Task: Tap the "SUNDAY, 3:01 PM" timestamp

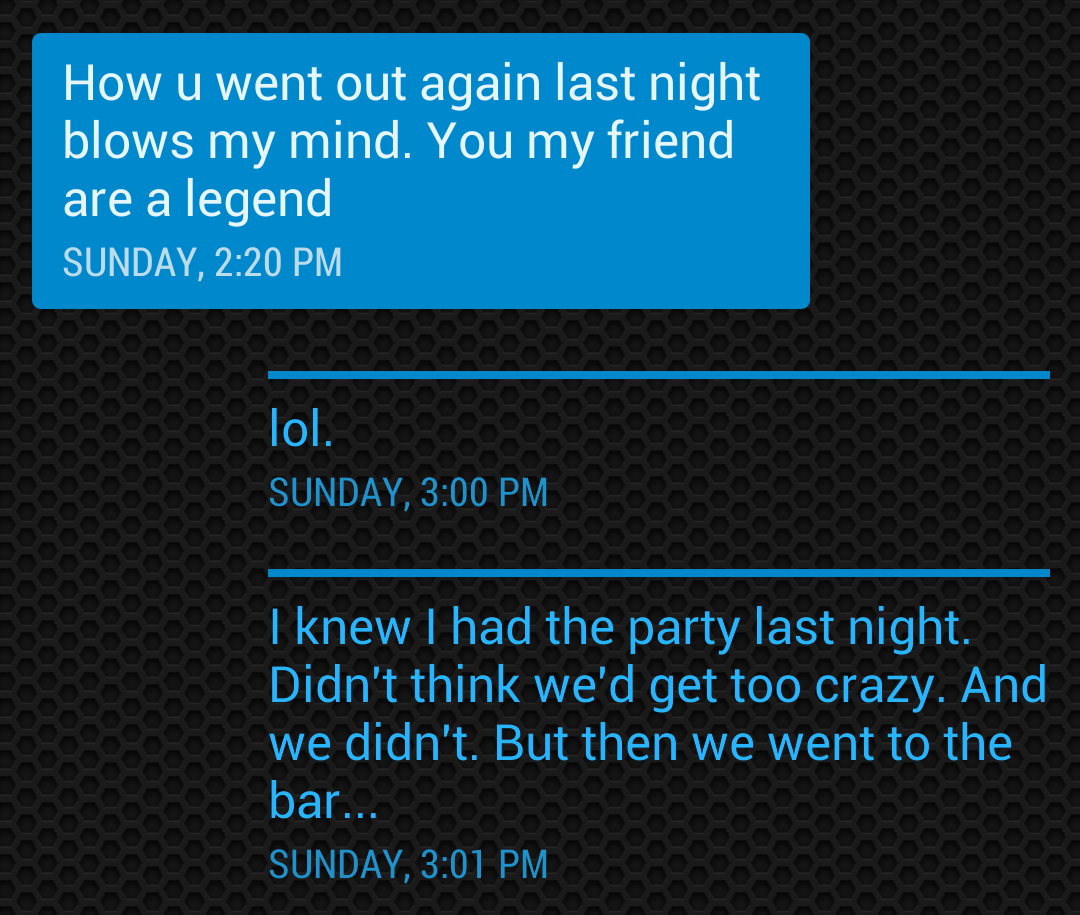Action: [x=408, y=865]
